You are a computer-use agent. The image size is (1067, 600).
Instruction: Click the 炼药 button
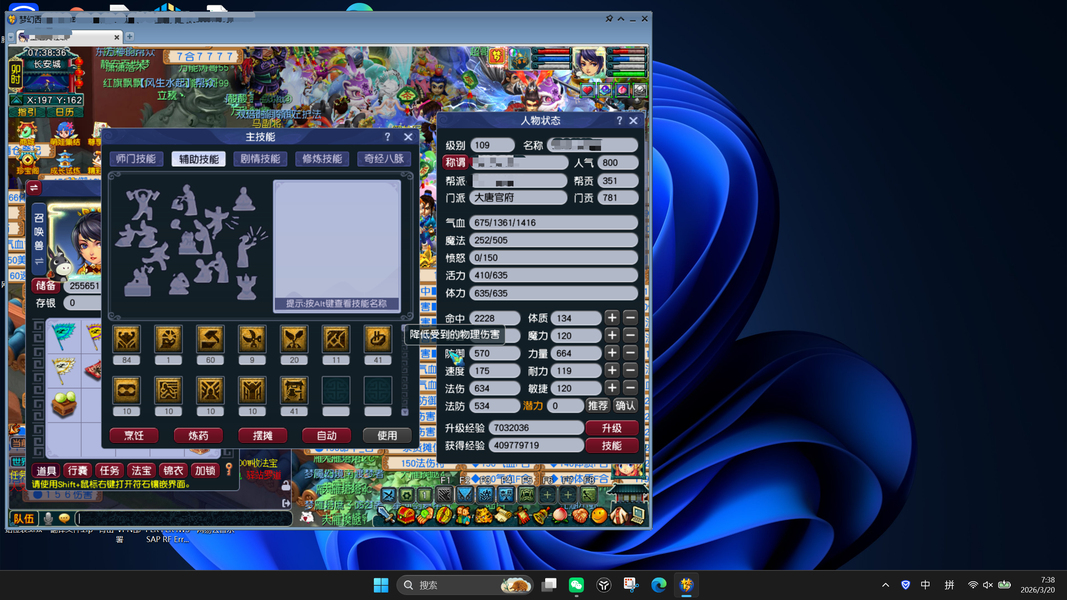pos(198,435)
